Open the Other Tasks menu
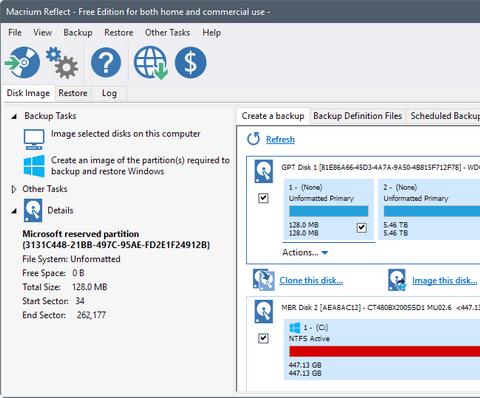Screen dimensions: 480x398 [x=167, y=33]
